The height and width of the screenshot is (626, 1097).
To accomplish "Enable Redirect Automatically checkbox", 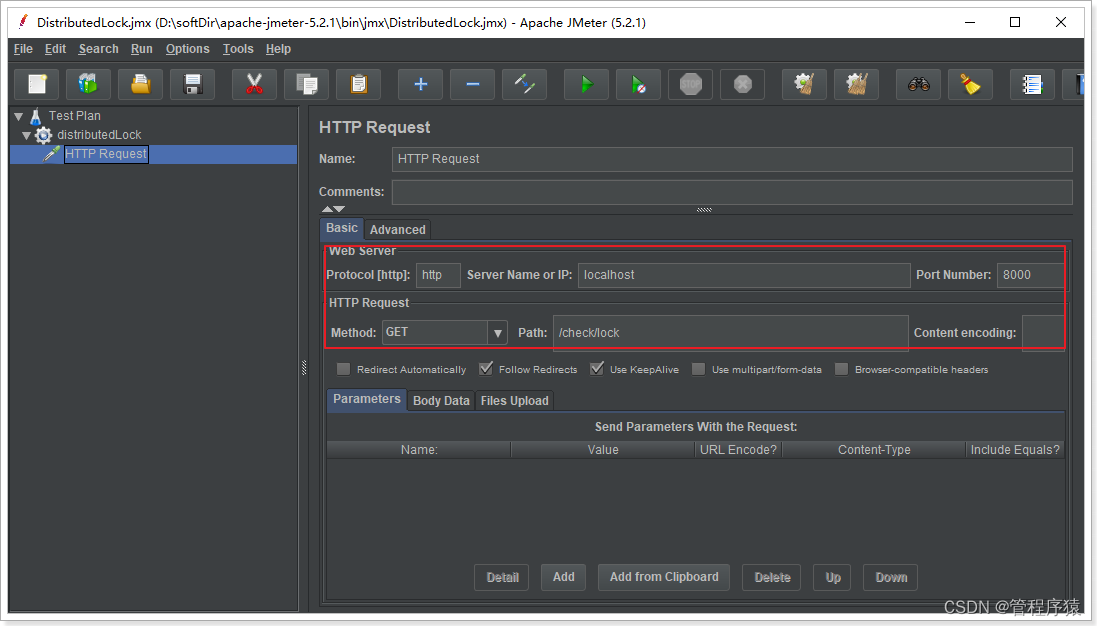I will [344, 369].
